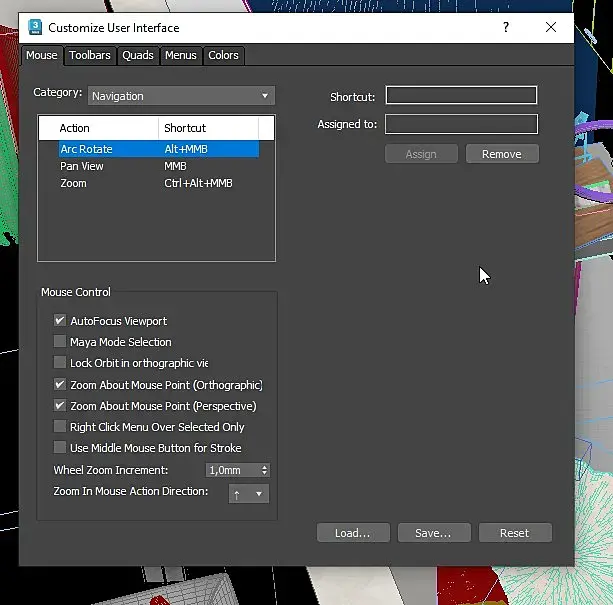Screen dimensions: 613x605
Task: Click the Action column header
Action: click(x=99, y=128)
